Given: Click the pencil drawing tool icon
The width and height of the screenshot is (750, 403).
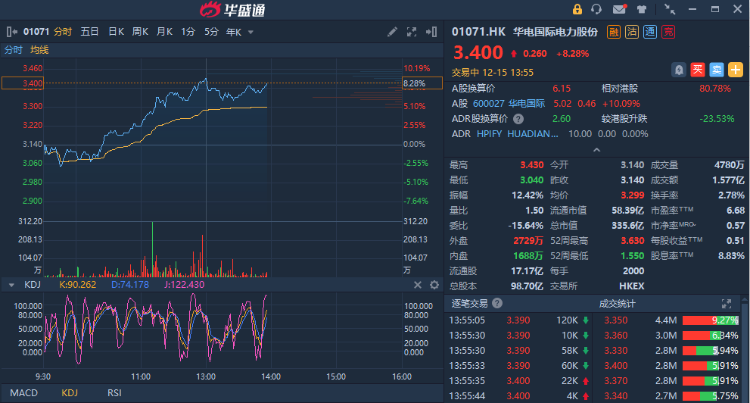Looking at the screenshot, I should 392,32.
